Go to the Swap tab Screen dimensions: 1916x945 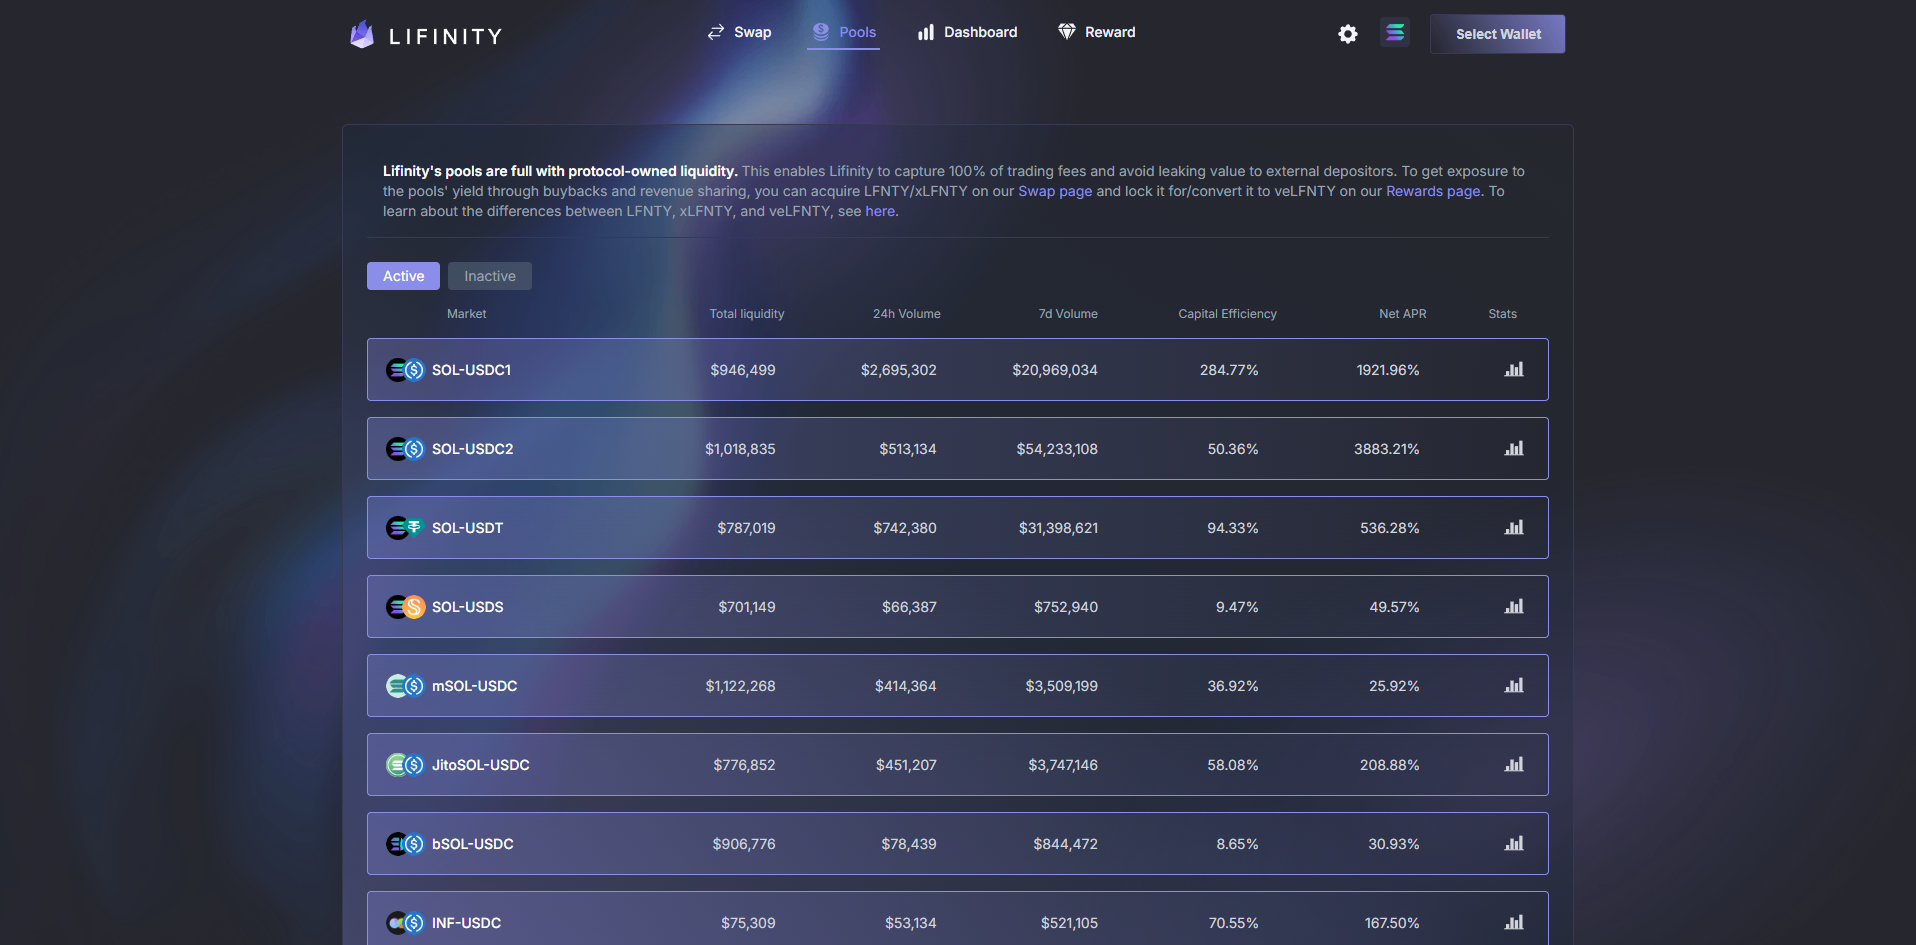point(740,33)
